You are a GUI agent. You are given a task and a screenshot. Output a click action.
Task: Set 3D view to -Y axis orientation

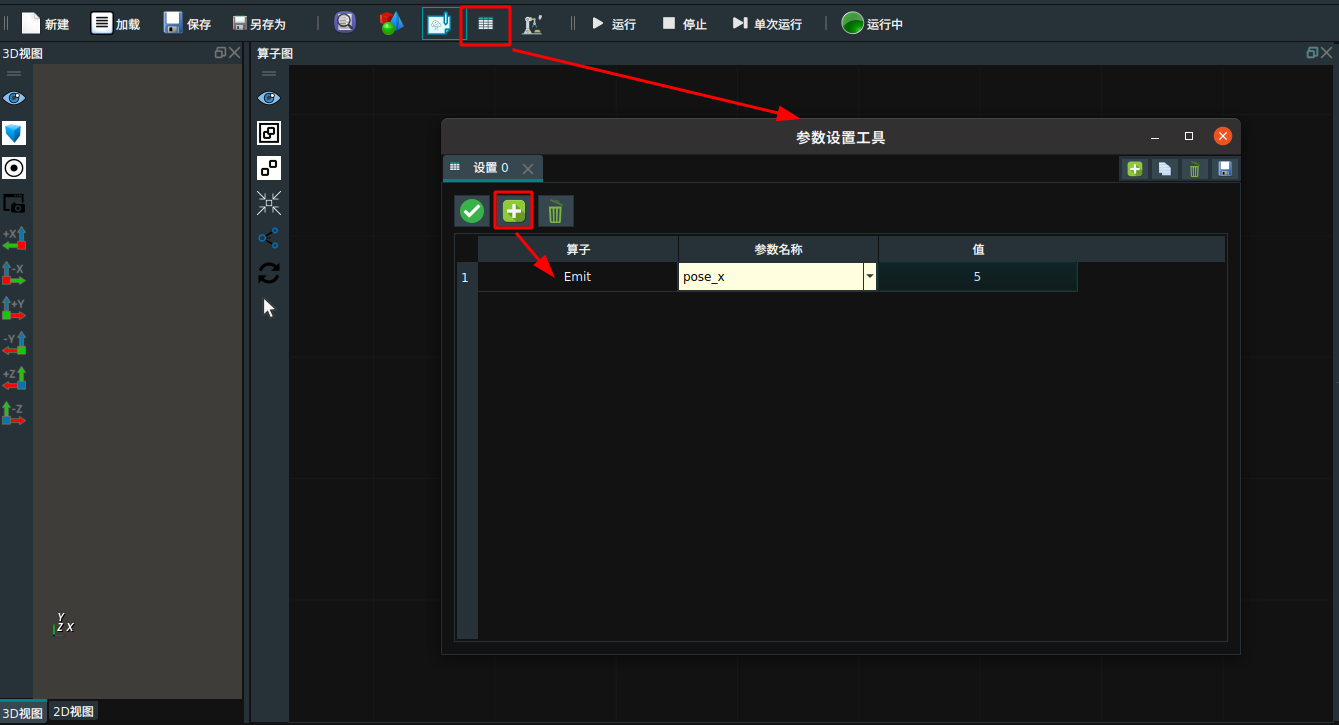click(x=14, y=343)
